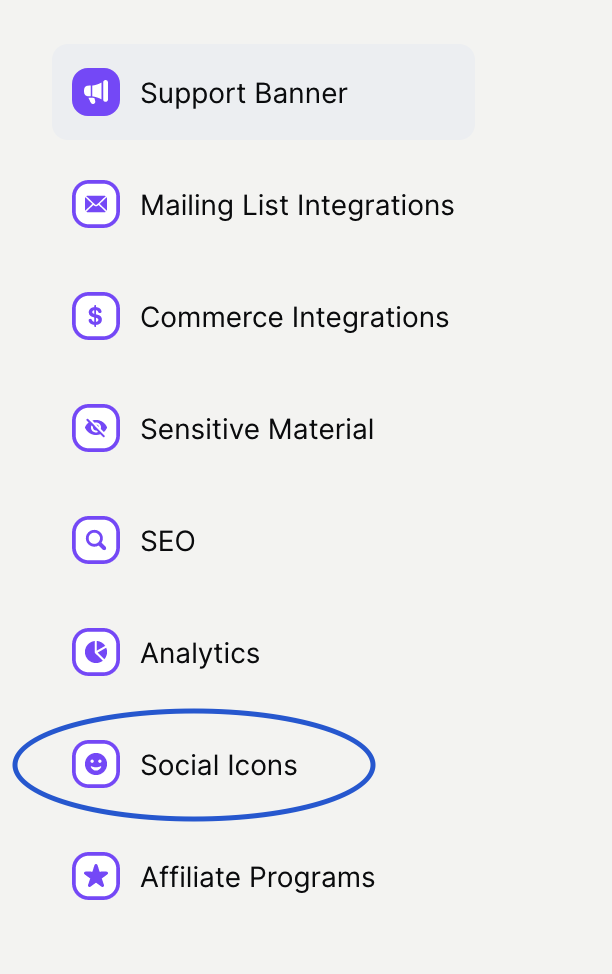Image resolution: width=612 pixels, height=974 pixels.
Task: Click the word Material in Sensitive Material
Action: click(x=321, y=429)
